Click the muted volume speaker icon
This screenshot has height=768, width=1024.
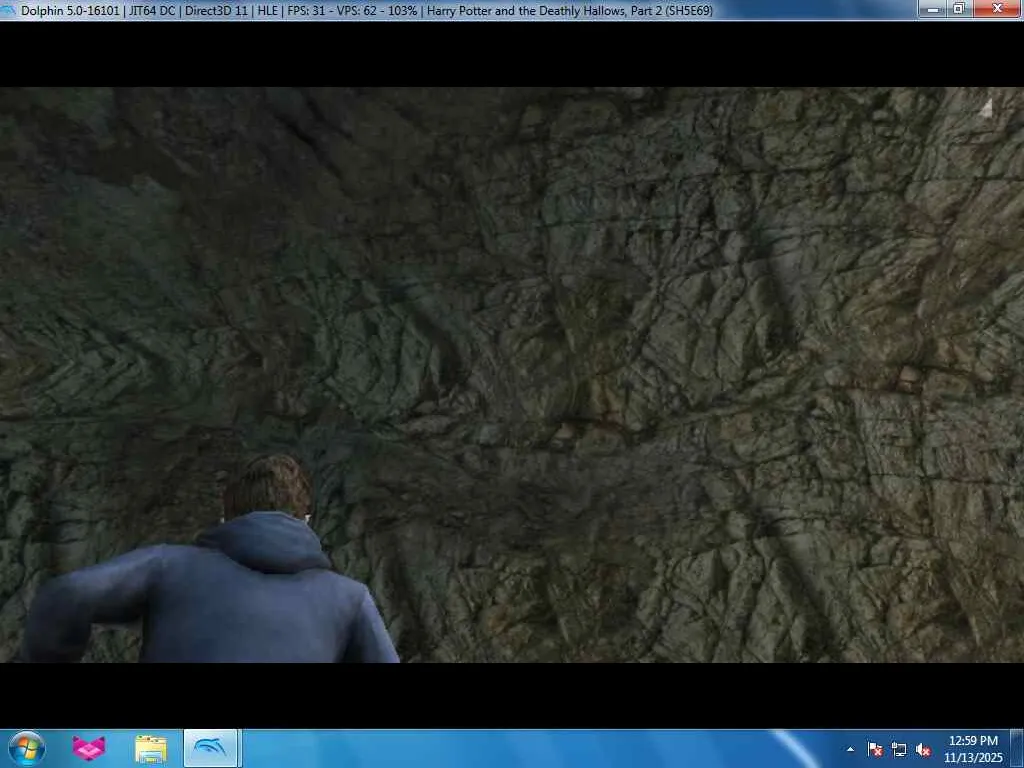[923, 750]
